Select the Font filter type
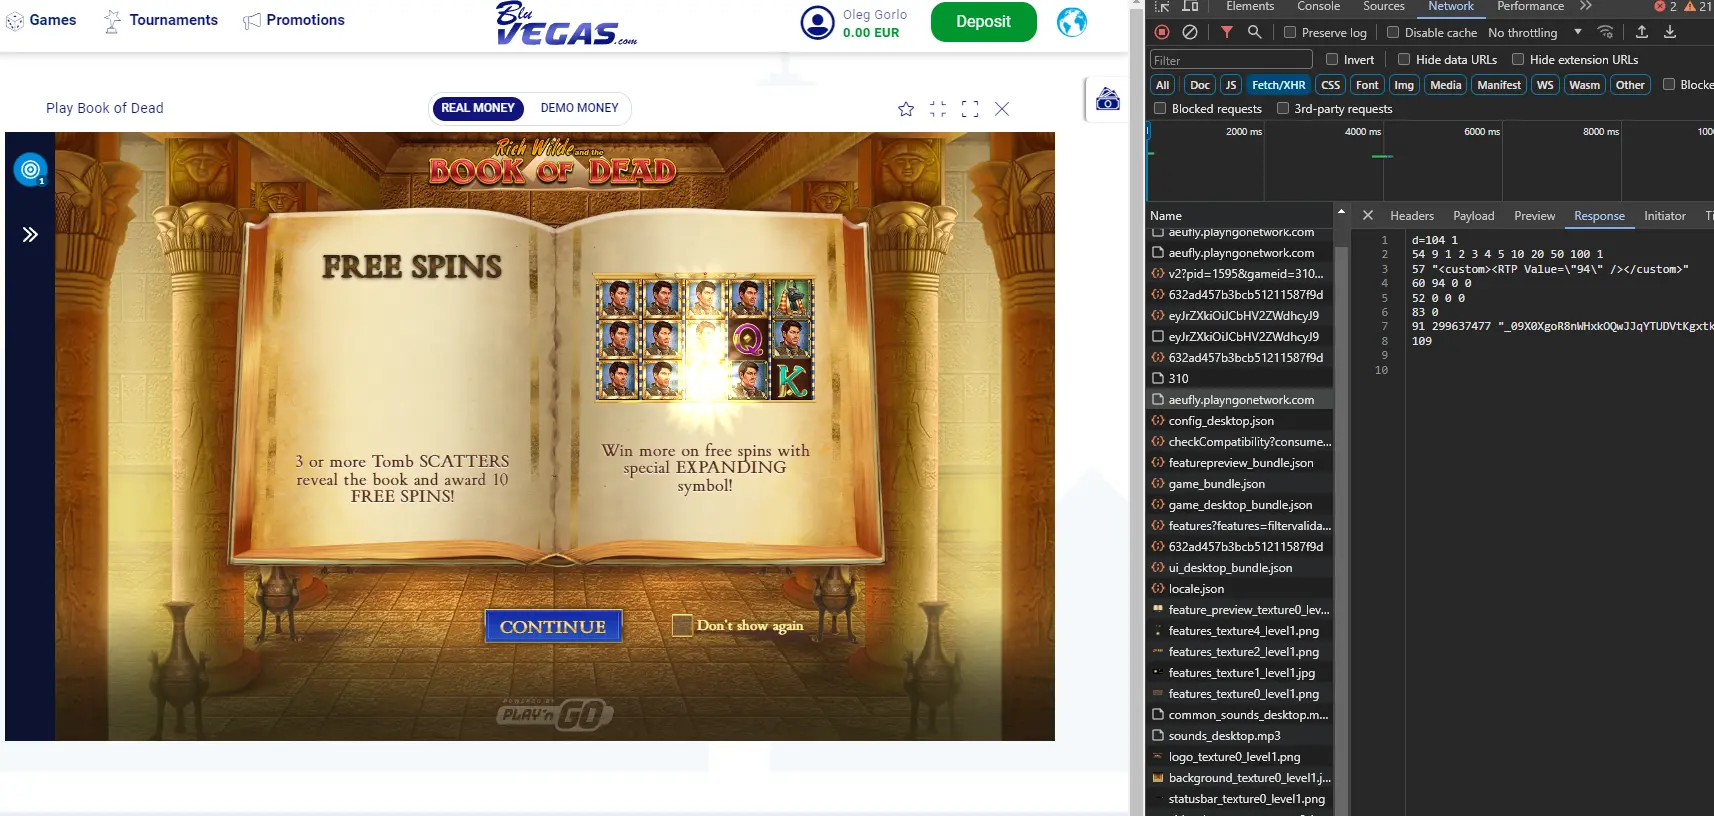 tap(1367, 85)
